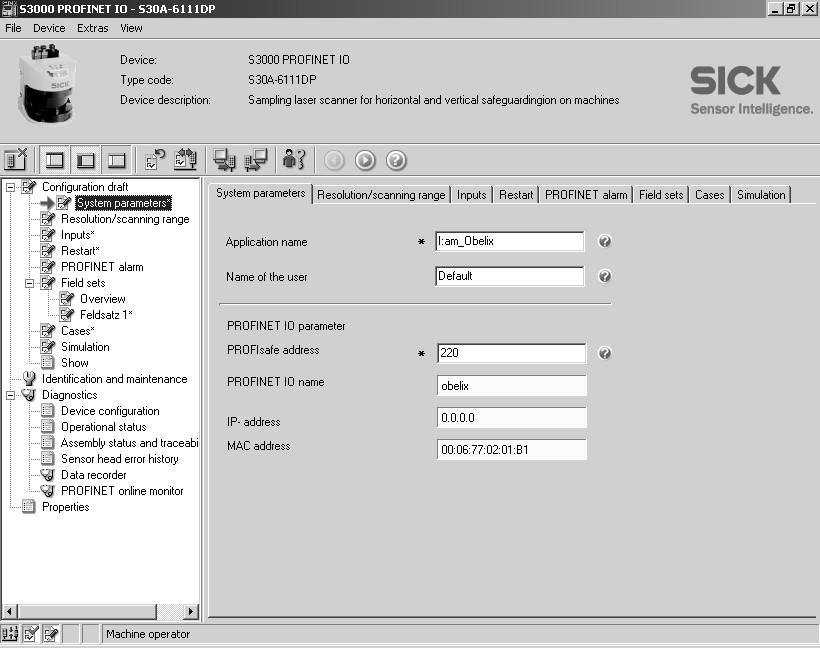Switch to the Field sets tab
The width and height of the screenshot is (820, 648).
(661, 195)
